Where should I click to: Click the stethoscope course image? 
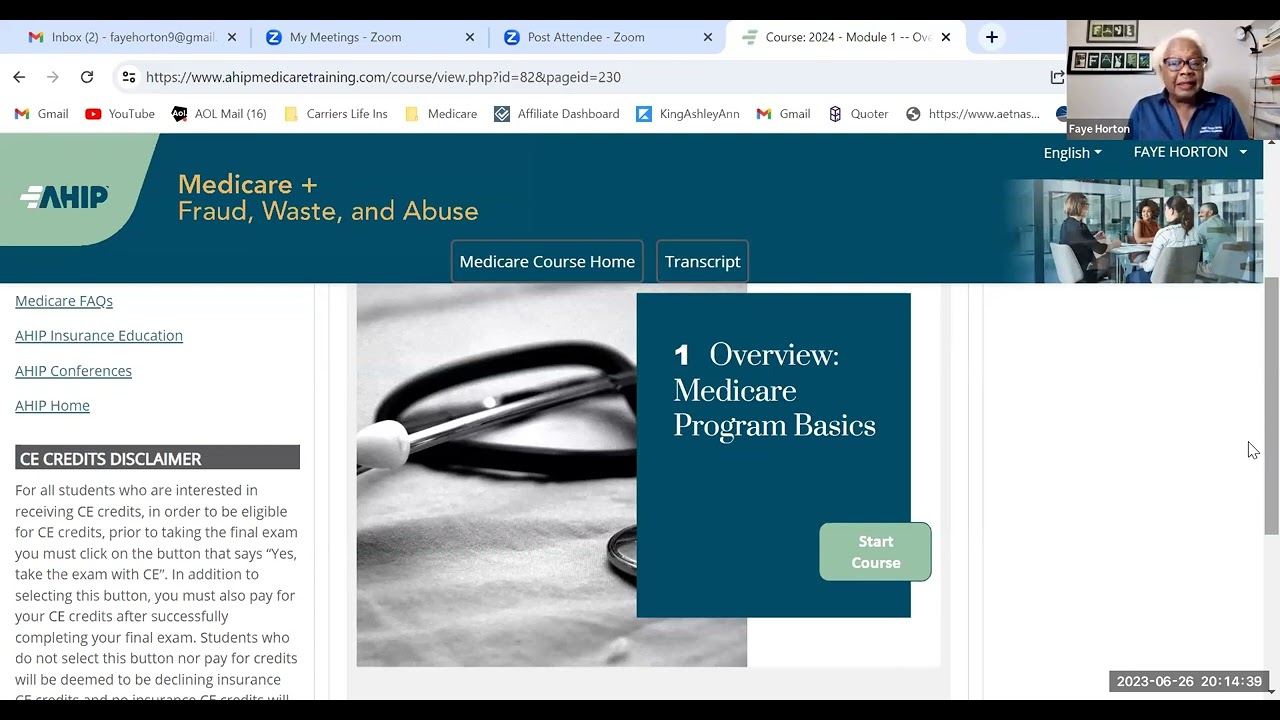[496, 475]
